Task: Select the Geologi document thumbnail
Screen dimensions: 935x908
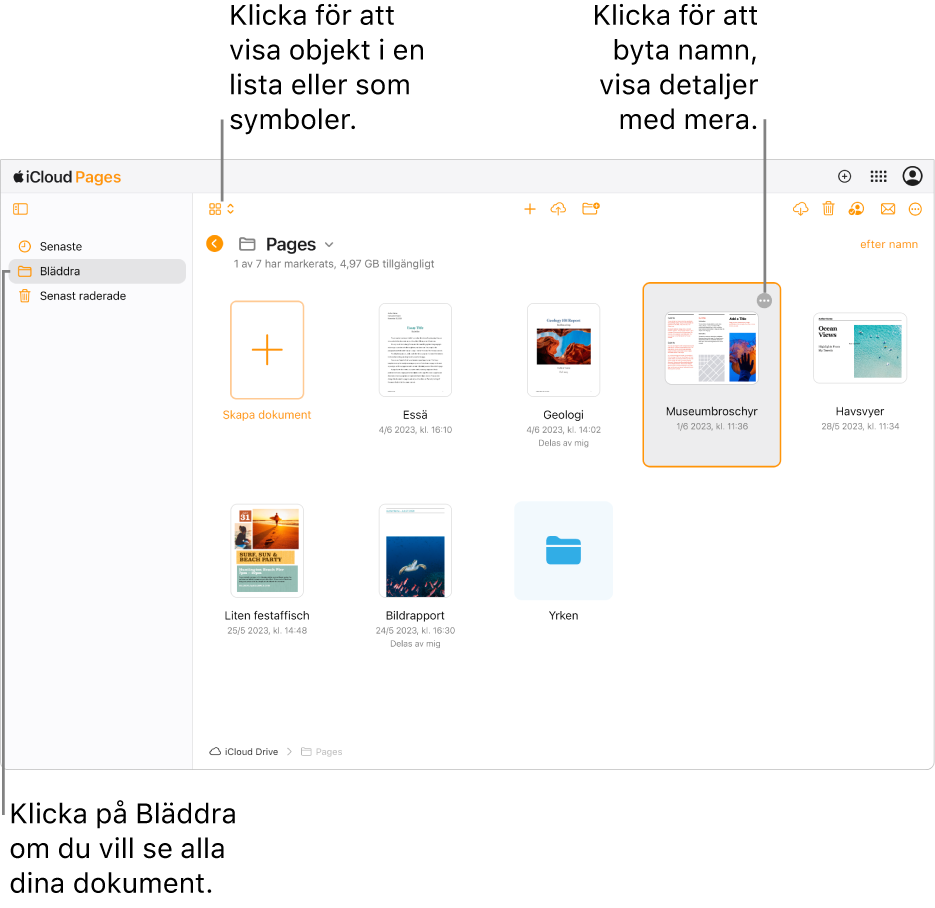Action: tap(564, 350)
